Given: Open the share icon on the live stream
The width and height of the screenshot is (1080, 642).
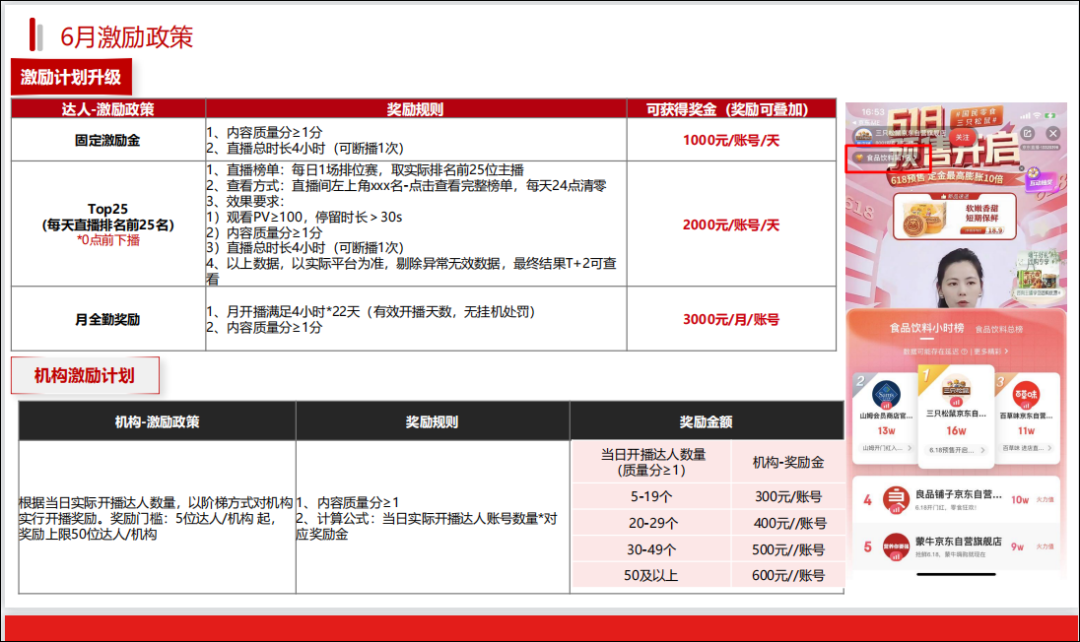Looking at the screenshot, I should point(1027,132).
